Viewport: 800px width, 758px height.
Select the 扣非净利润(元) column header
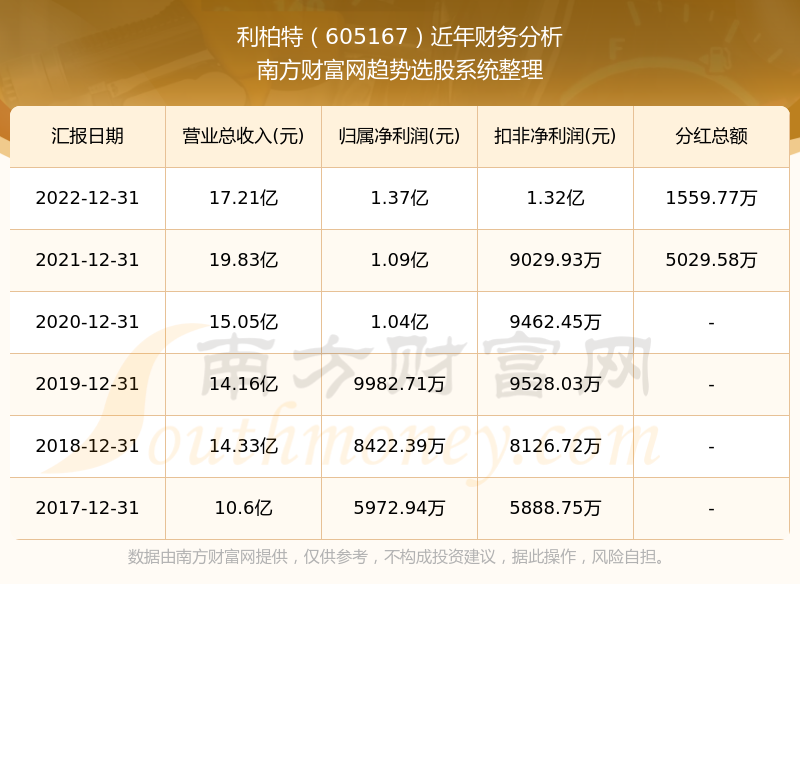point(555,136)
